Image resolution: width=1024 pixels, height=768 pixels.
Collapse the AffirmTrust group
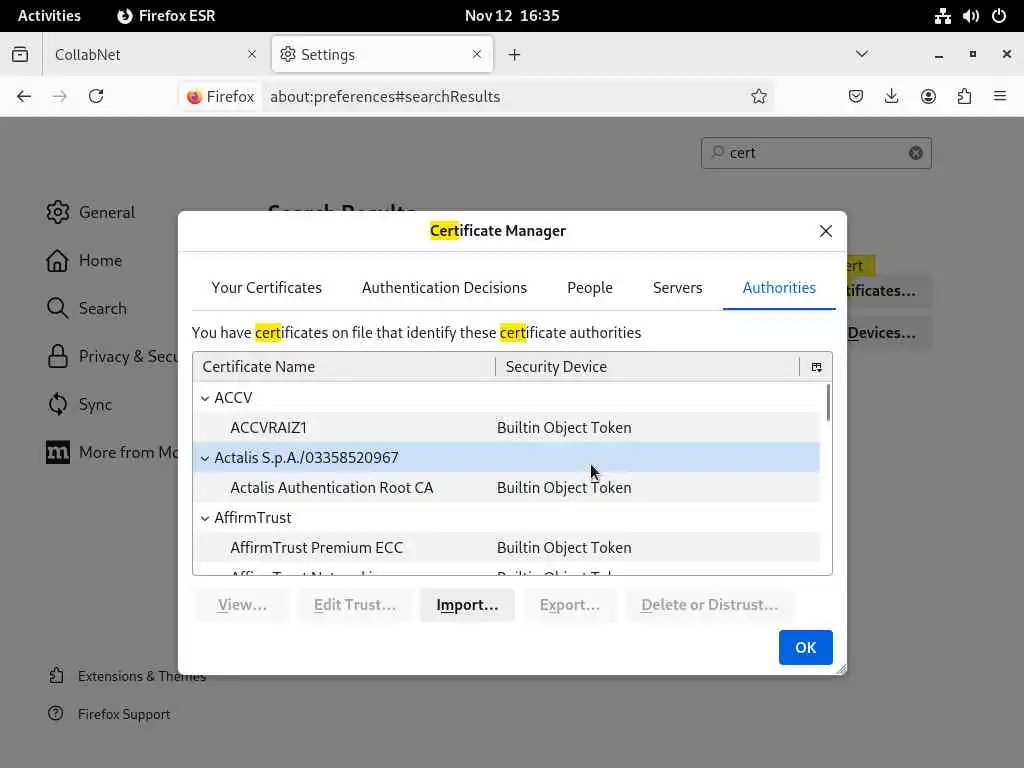pyautogui.click(x=205, y=518)
